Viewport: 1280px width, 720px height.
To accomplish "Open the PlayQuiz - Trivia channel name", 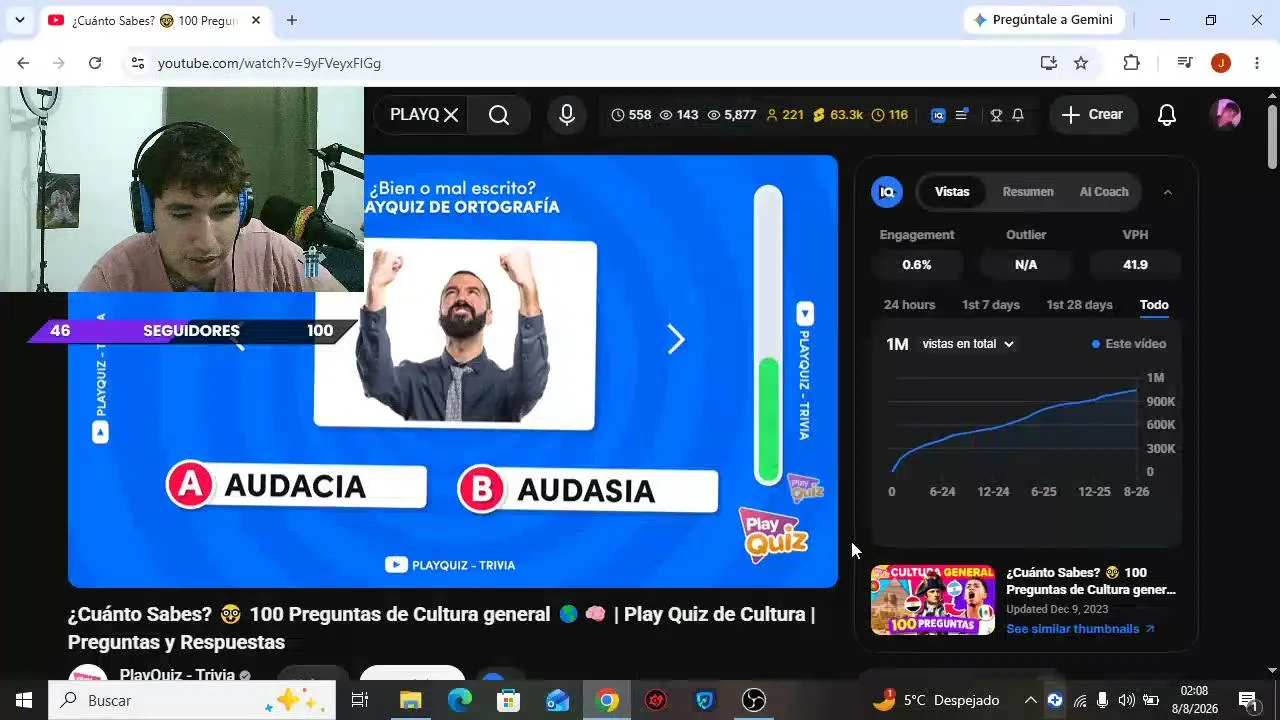I will pyautogui.click(x=177, y=675).
